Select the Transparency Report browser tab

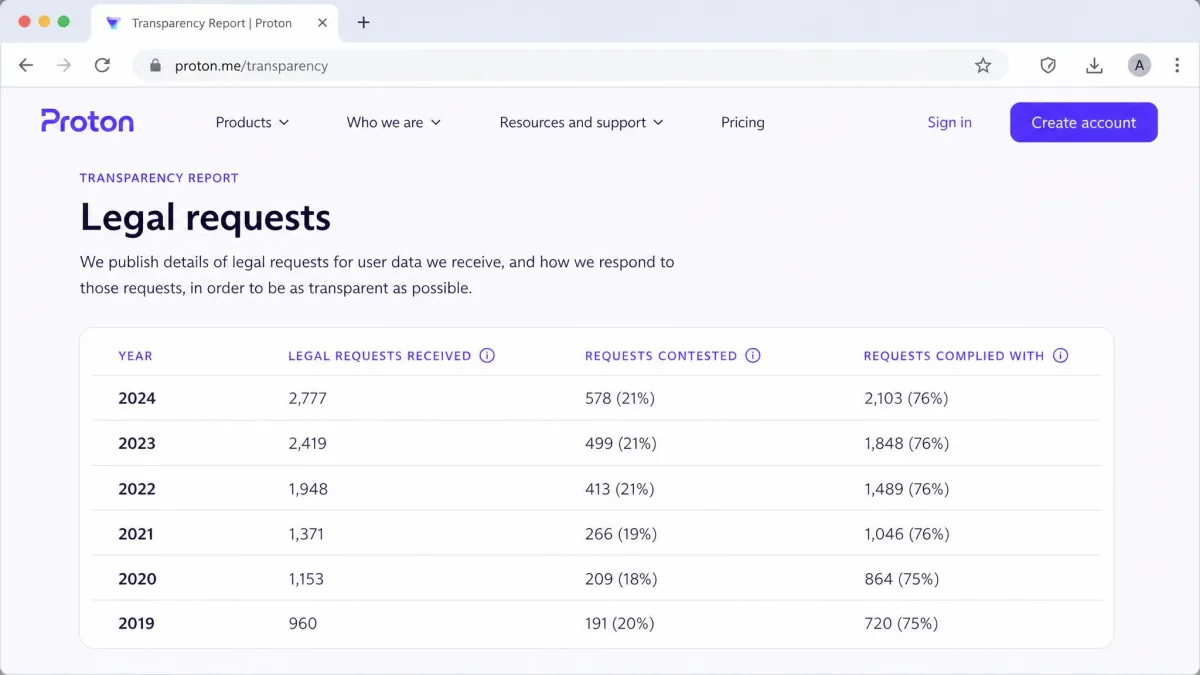tap(215, 23)
